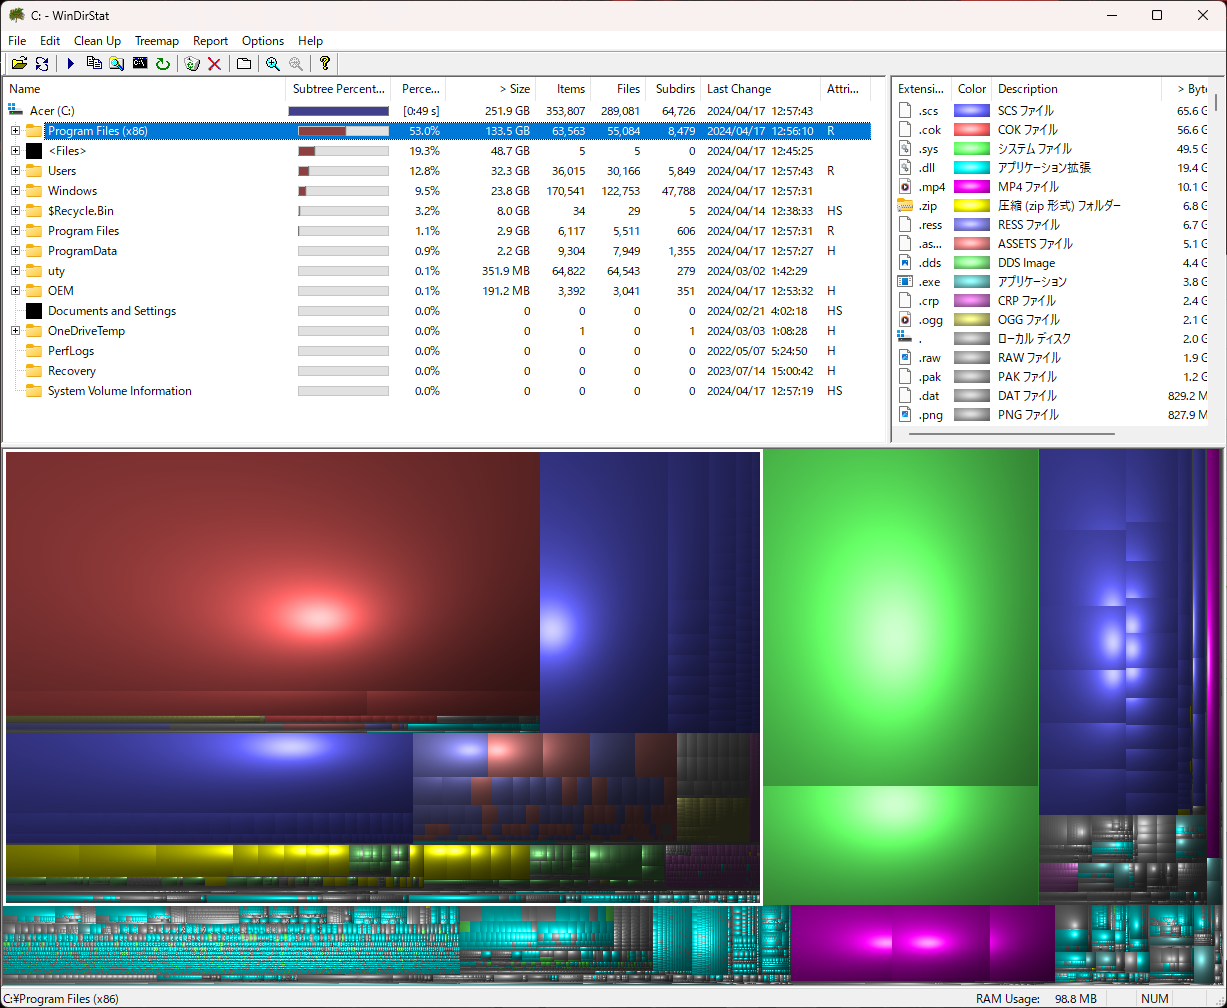
Task: Select the ProgramData folder row
Action: pos(82,251)
